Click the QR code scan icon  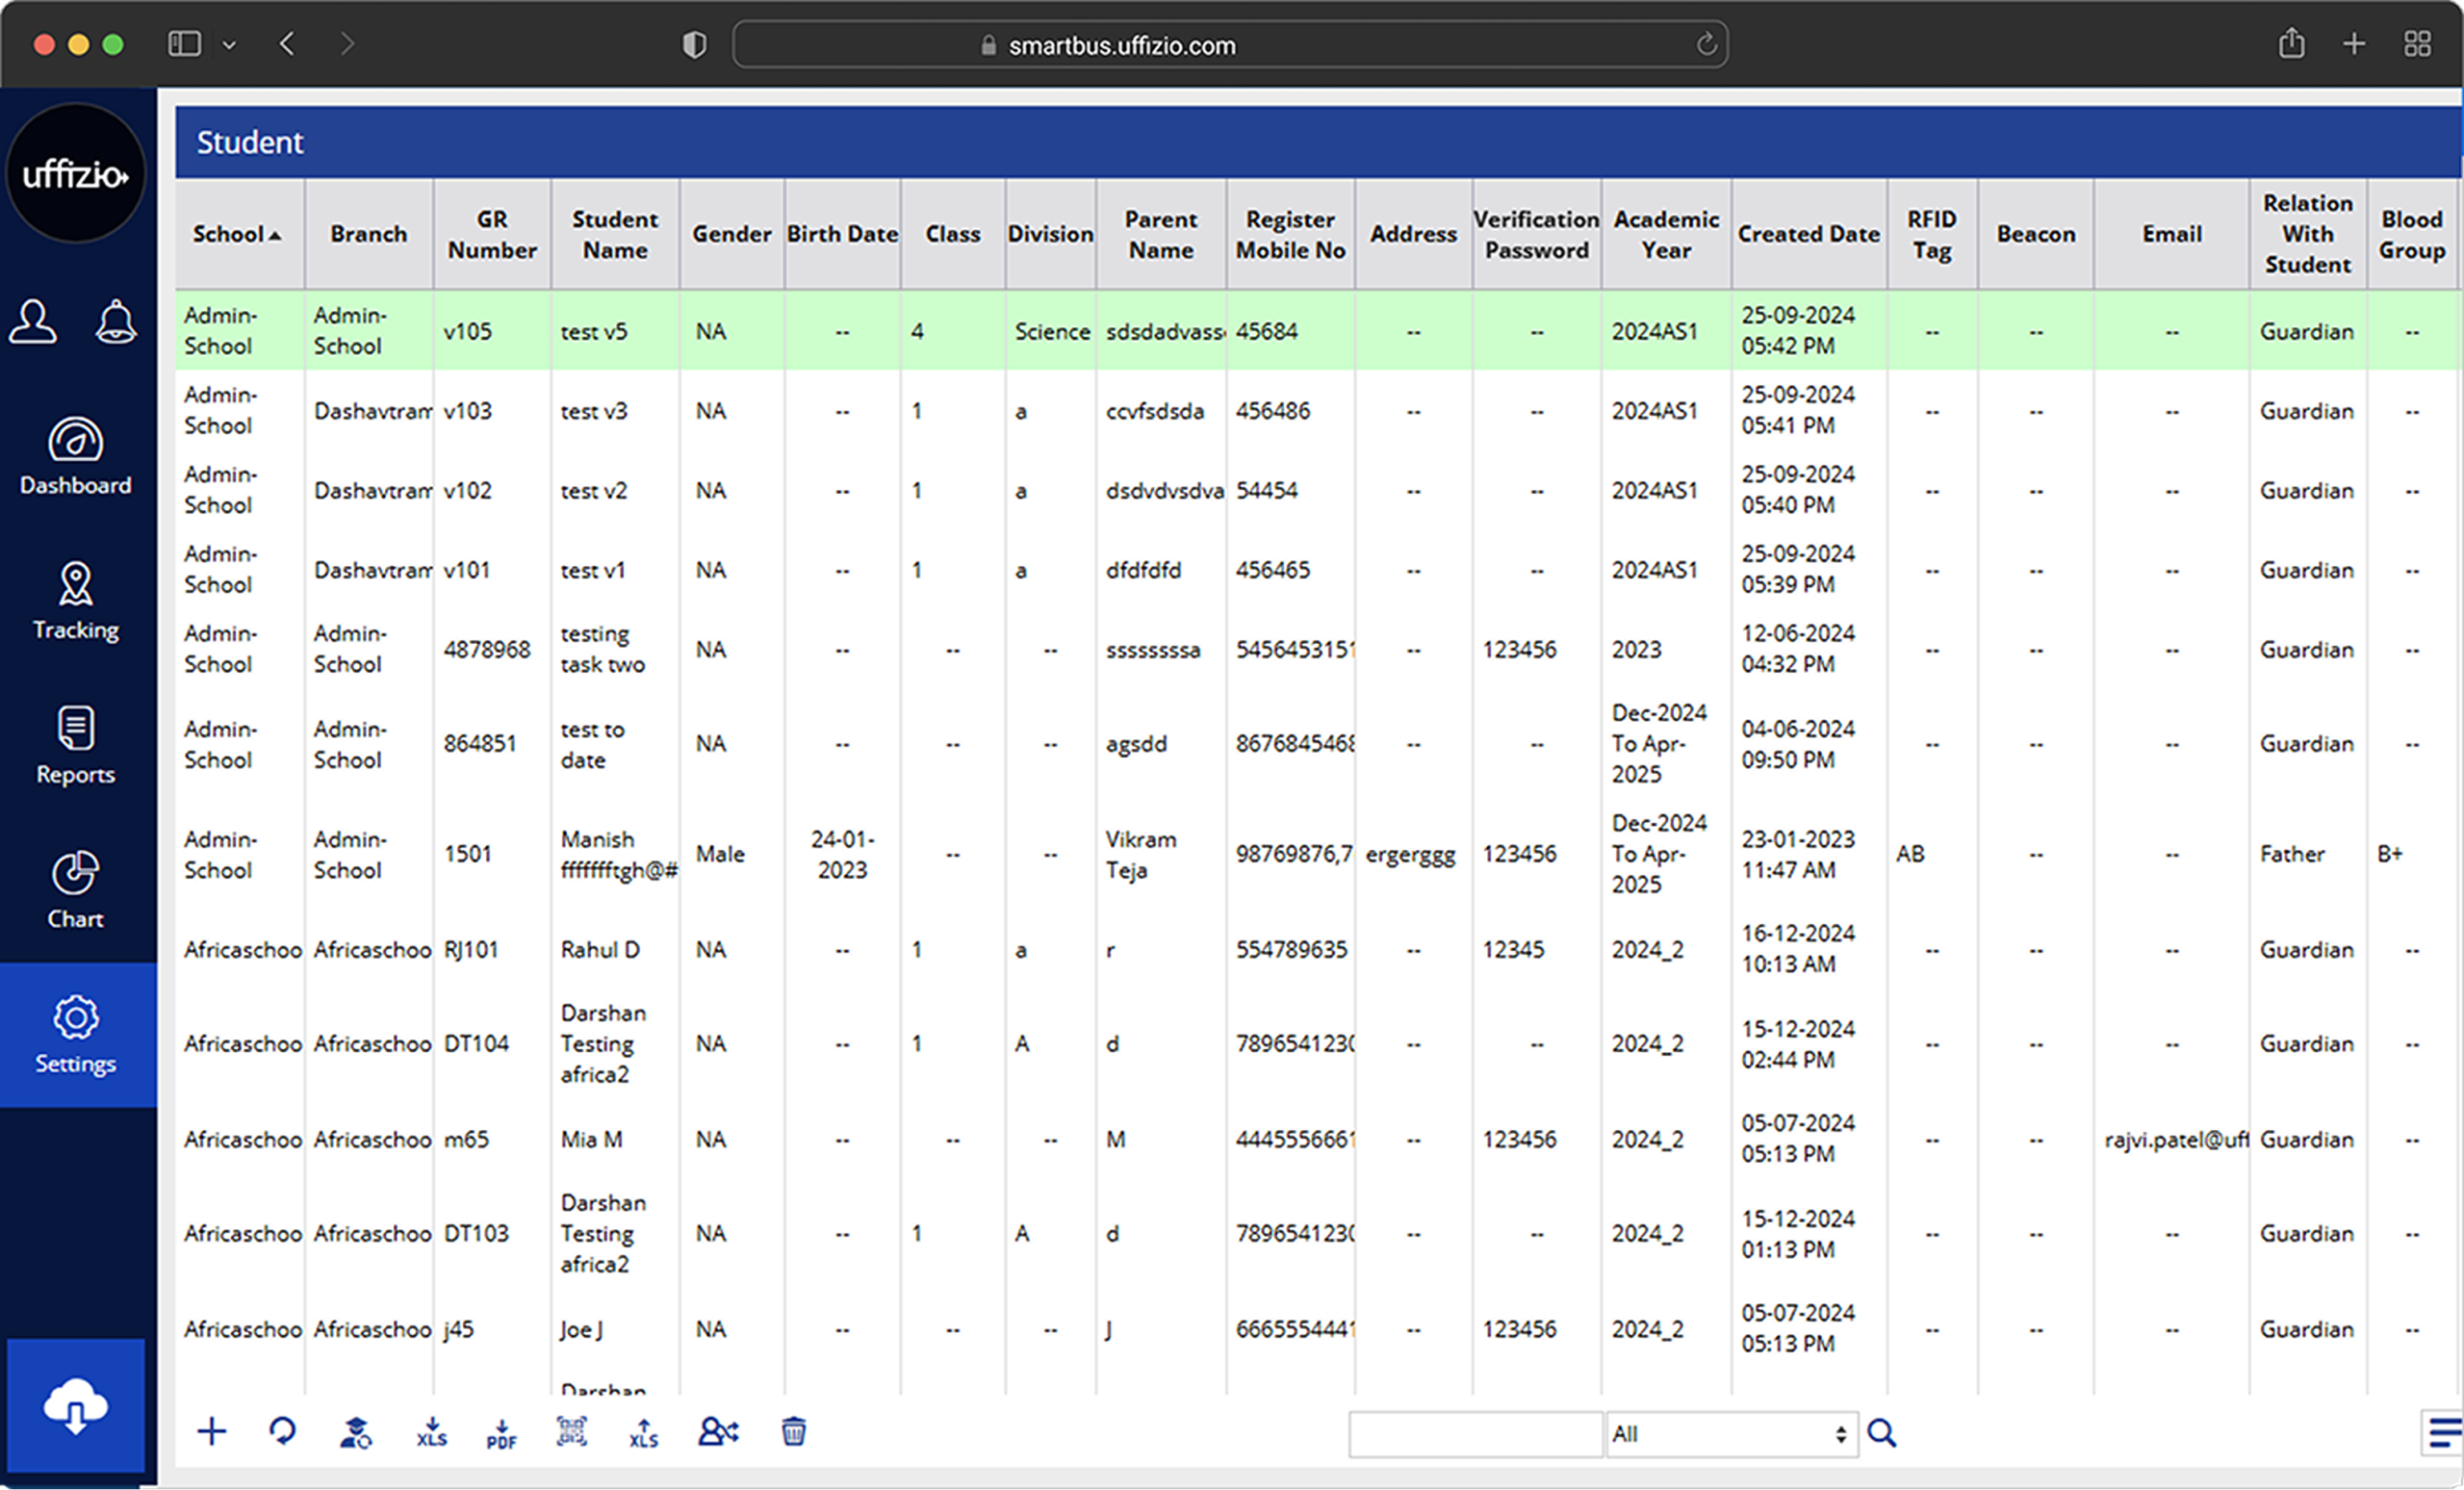(571, 1432)
